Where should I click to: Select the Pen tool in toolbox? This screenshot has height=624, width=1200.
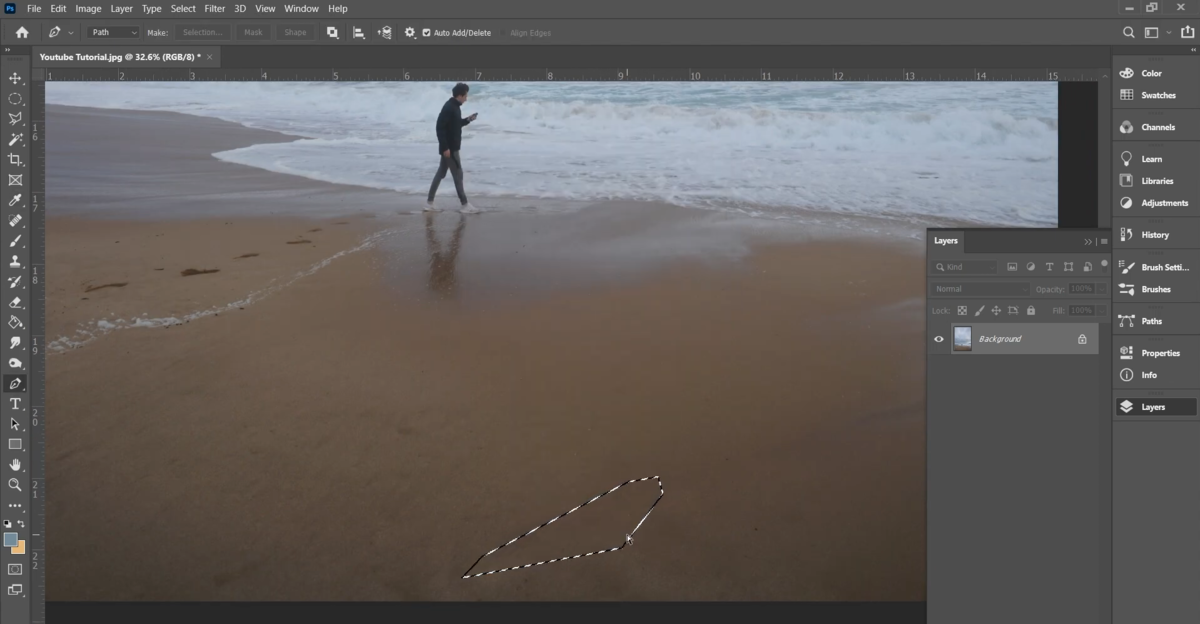click(x=15, y=383)
